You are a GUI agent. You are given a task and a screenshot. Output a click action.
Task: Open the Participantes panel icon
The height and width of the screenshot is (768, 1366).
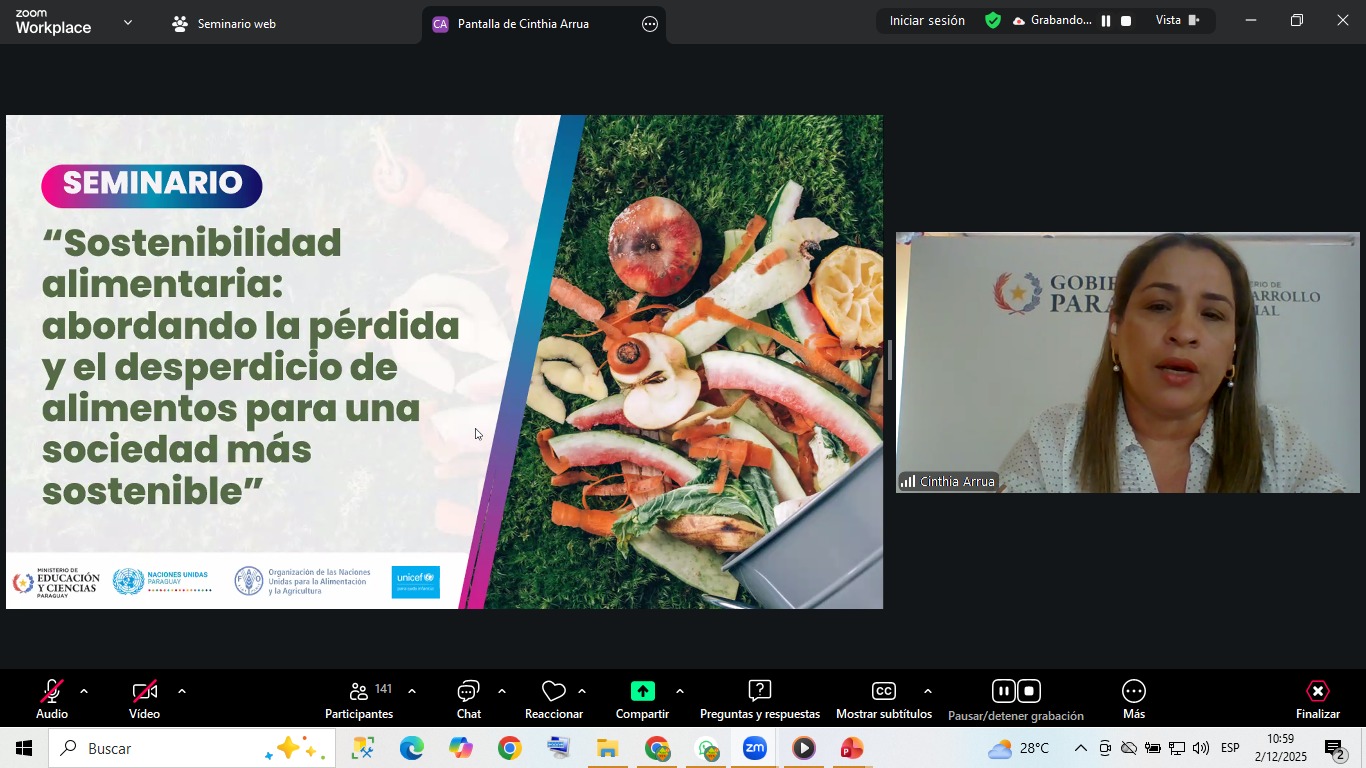358,690
